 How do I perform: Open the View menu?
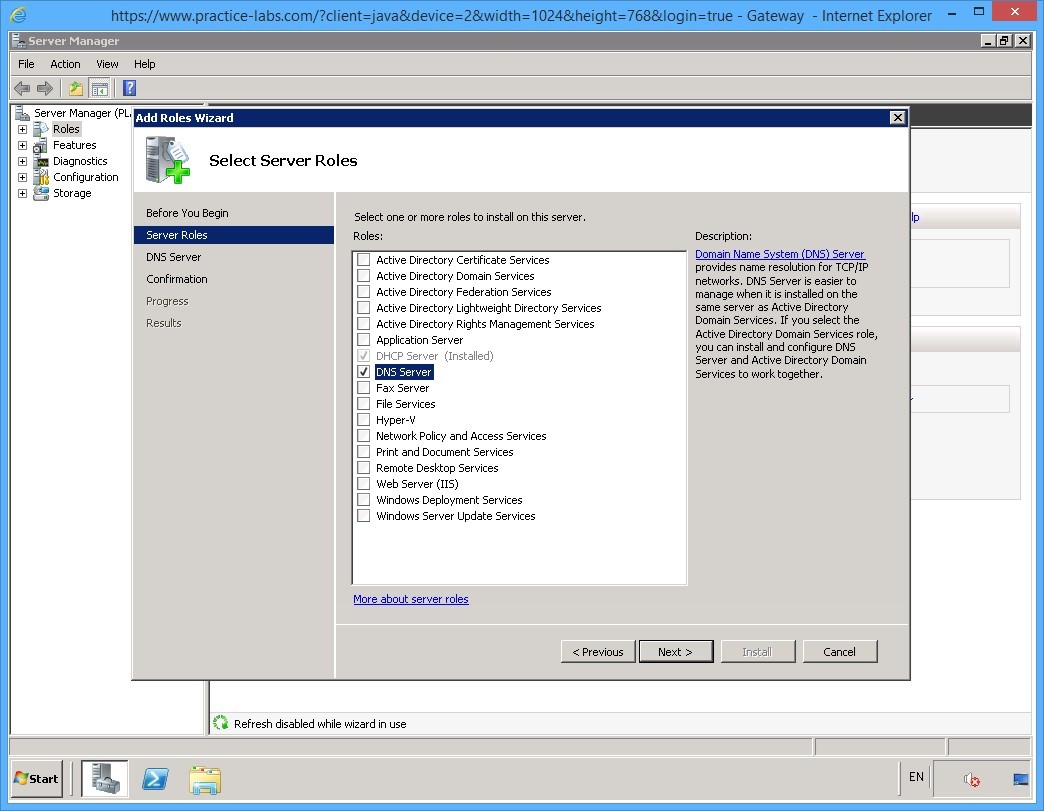[107, 63]
